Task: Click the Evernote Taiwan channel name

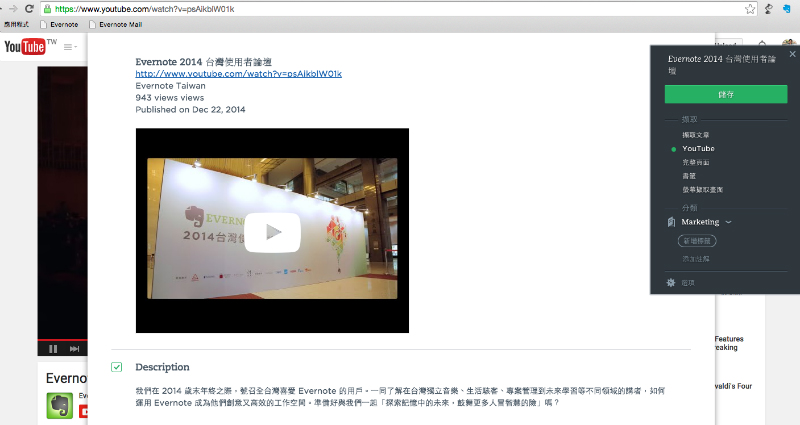Action: 170,86
